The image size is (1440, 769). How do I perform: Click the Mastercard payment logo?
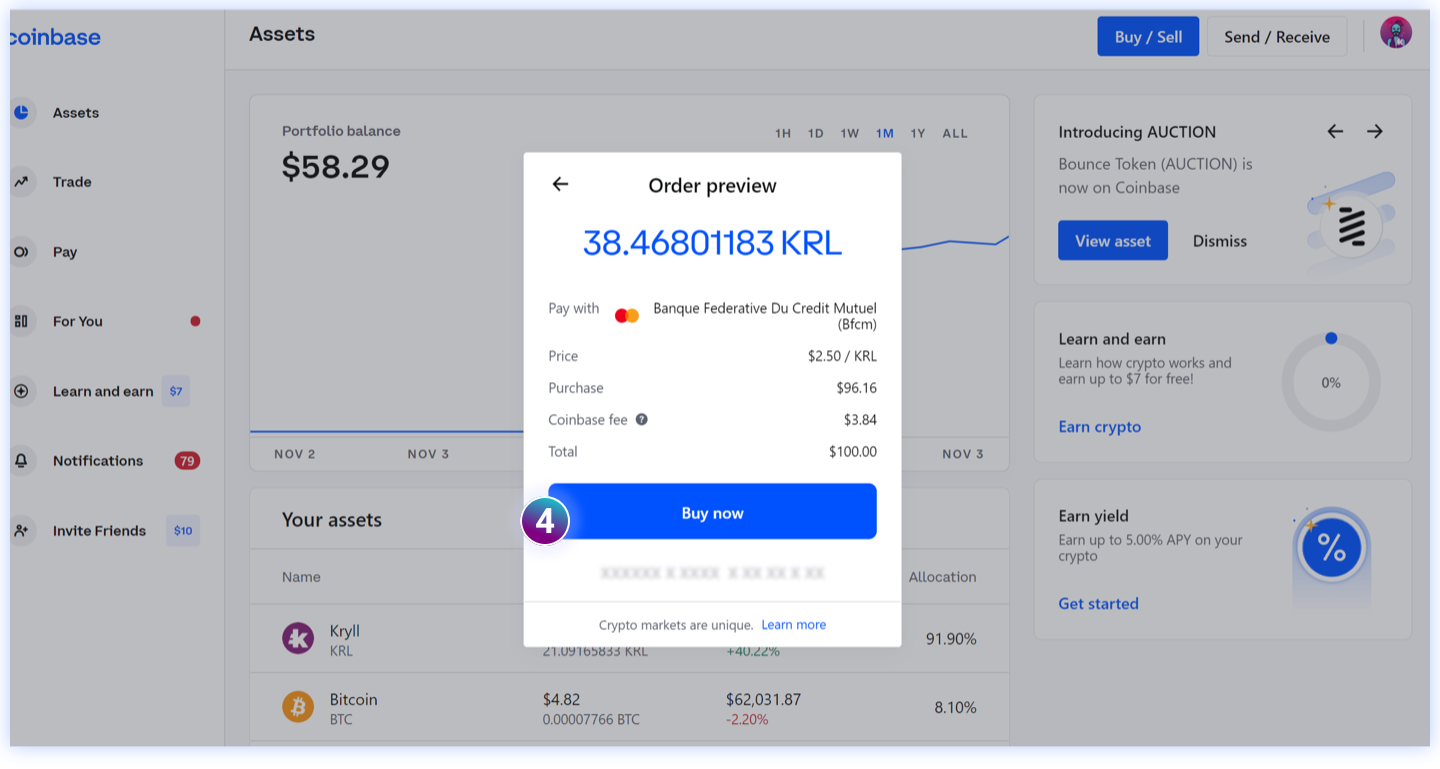click(627, 316)
